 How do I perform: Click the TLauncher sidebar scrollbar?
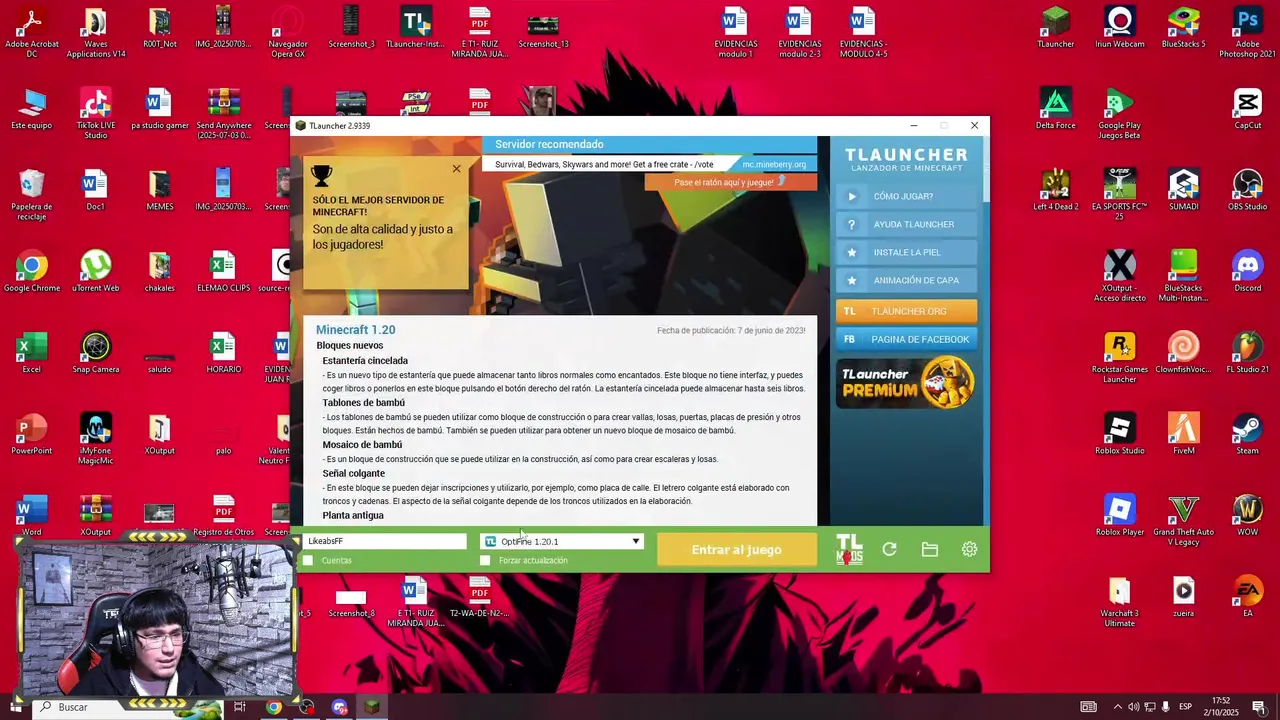point(985,170)
